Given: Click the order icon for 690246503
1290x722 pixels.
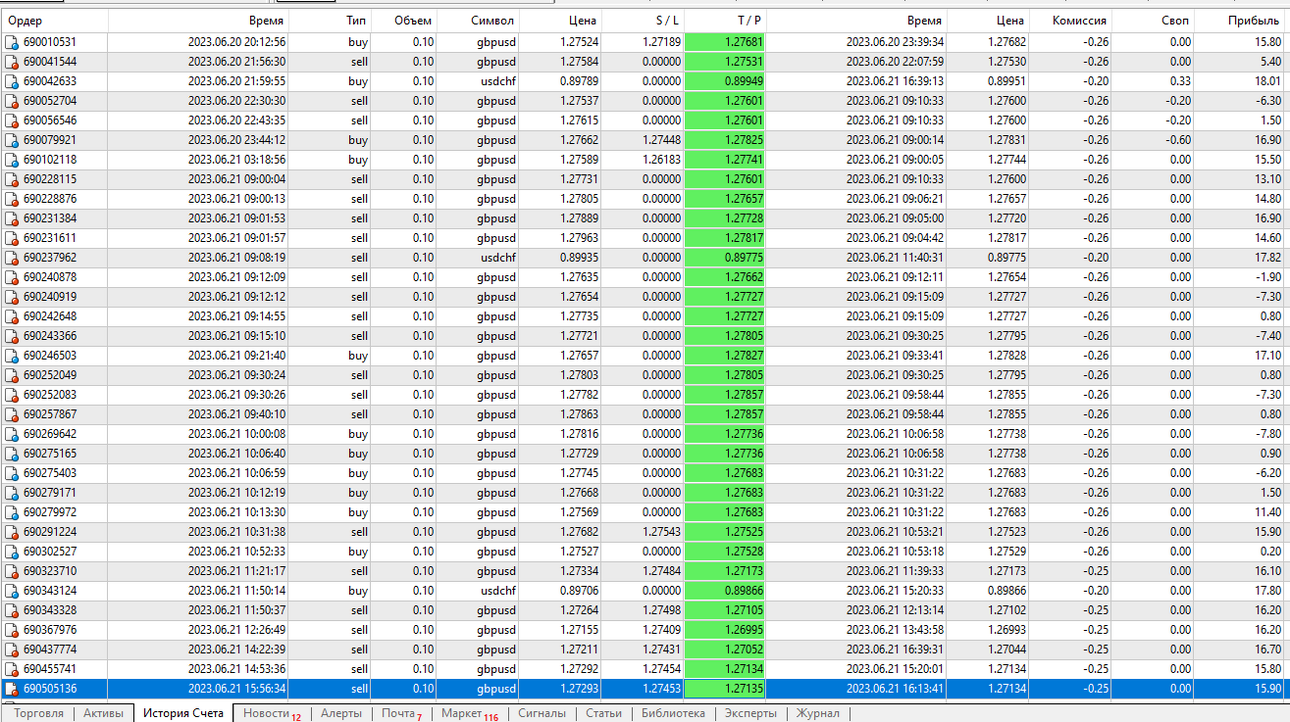Looking at the screenshot, I should (12, 356).
